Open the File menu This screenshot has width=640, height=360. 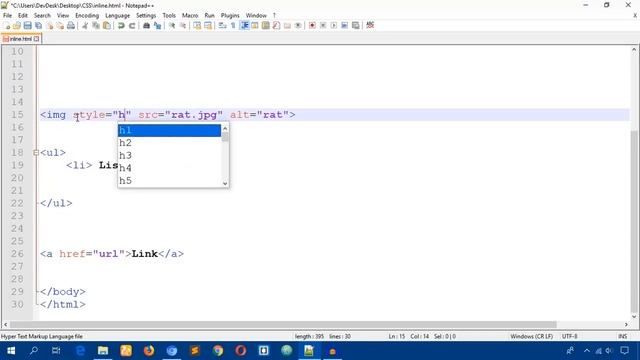click(x=7, y=16)
